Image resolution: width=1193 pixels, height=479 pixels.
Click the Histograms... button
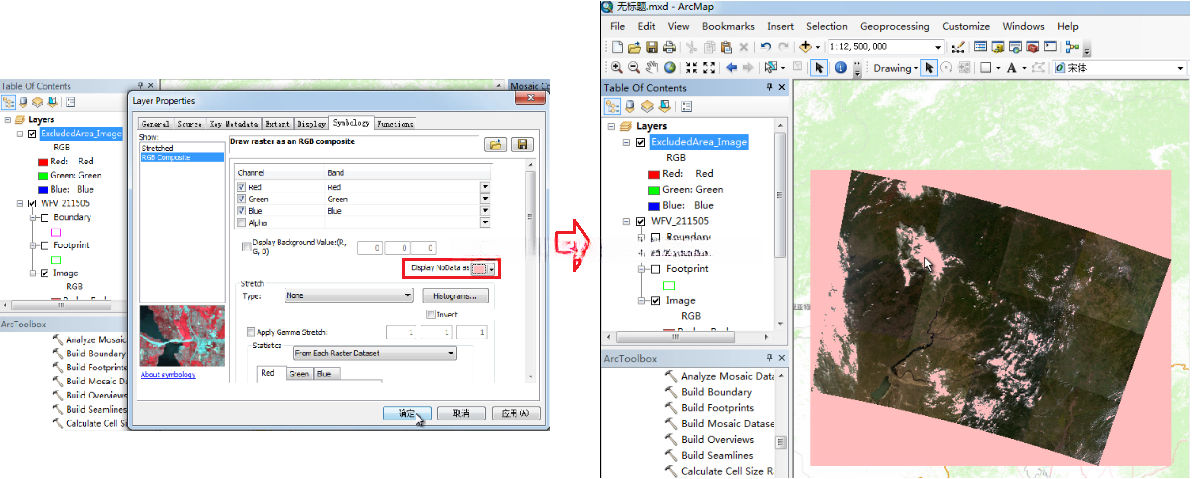click(456, 296)
